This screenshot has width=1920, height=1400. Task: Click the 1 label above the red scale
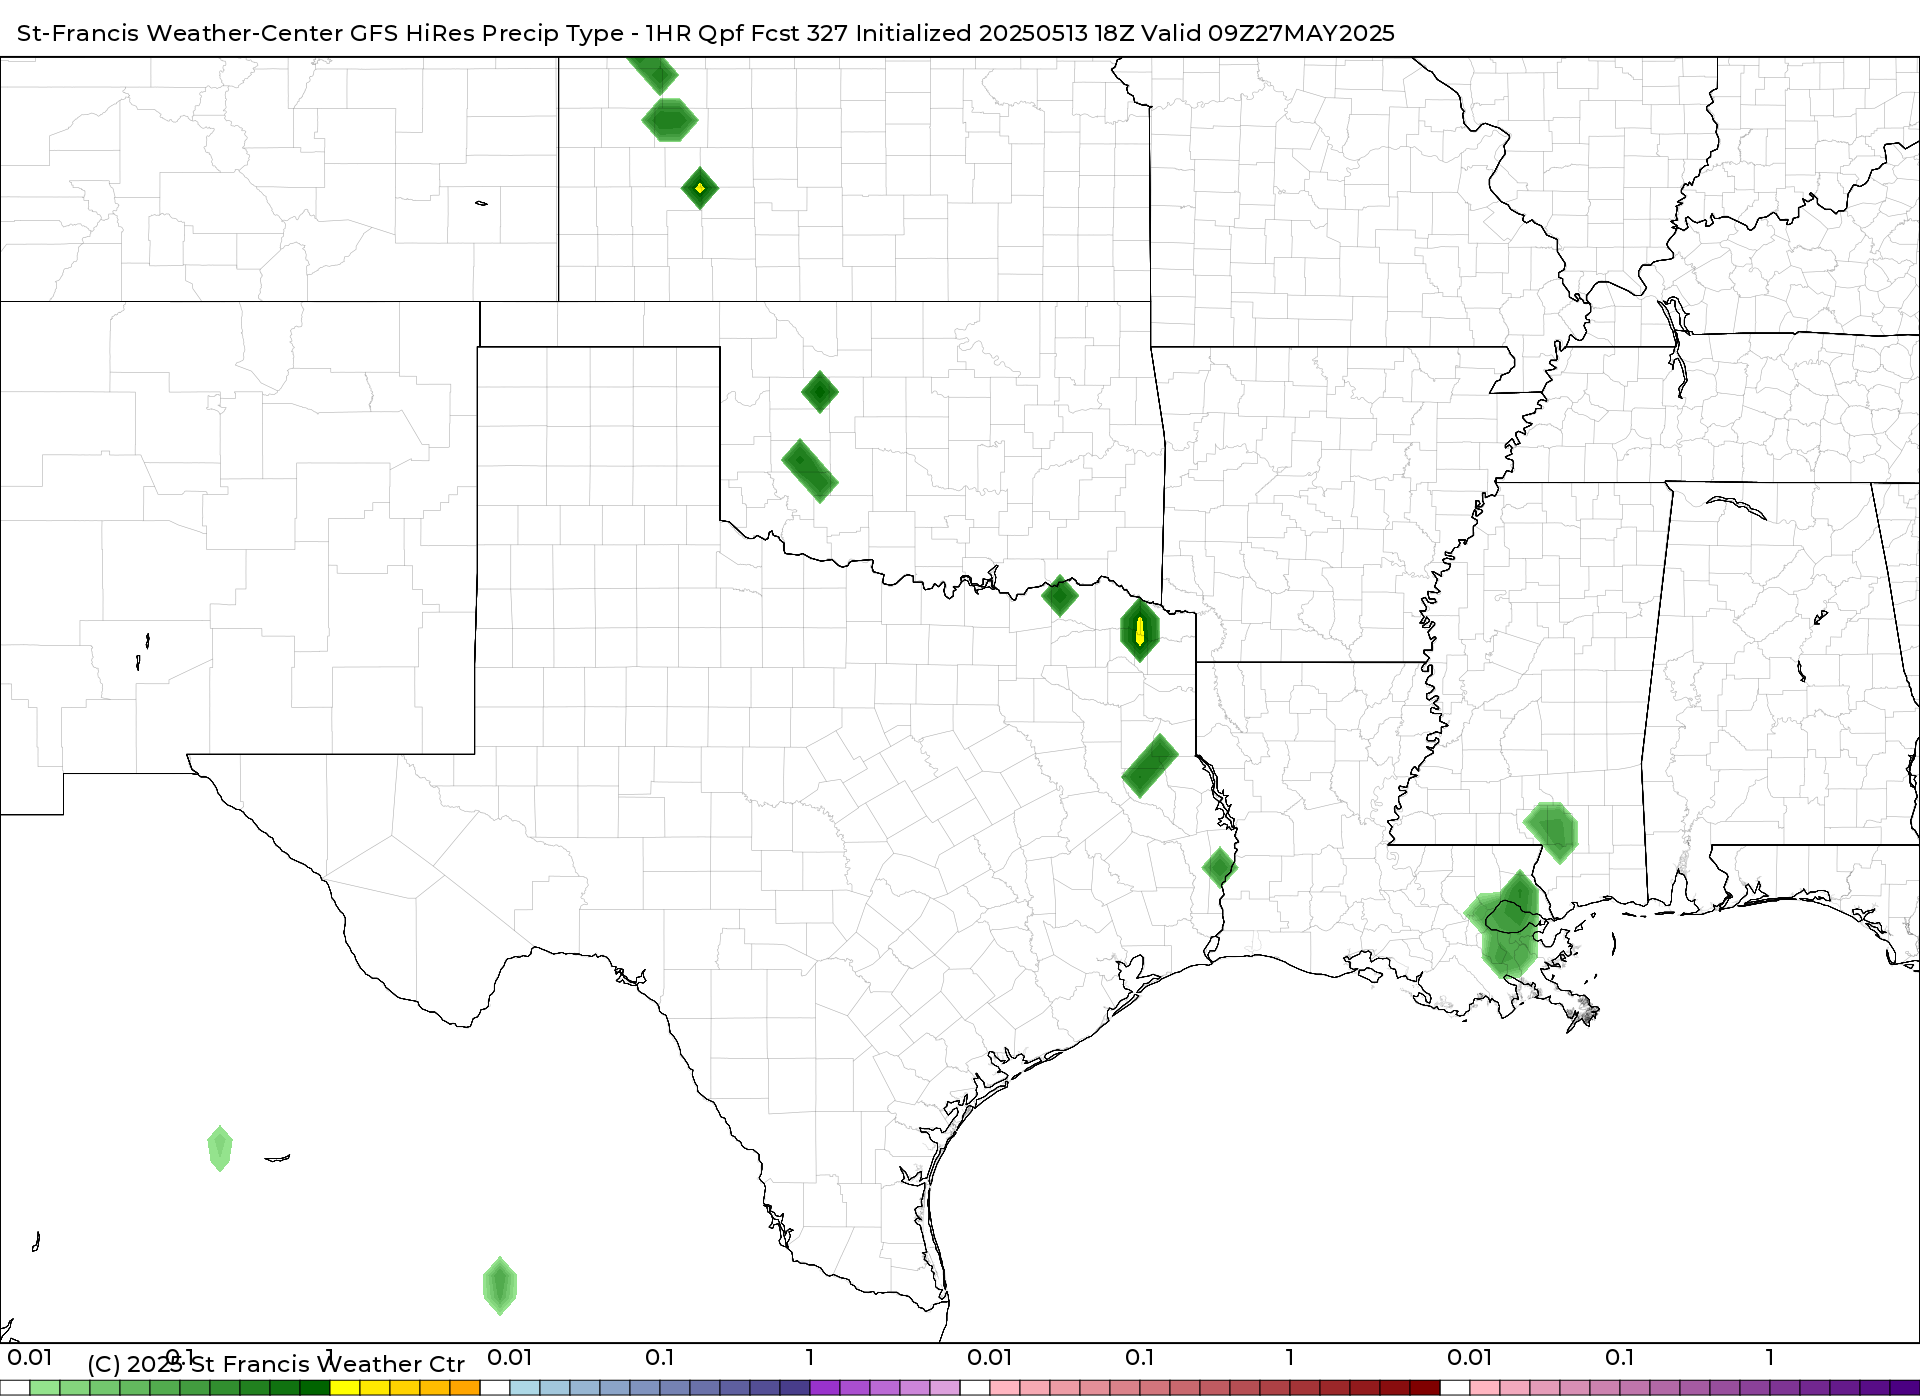pos(1290,1357)
